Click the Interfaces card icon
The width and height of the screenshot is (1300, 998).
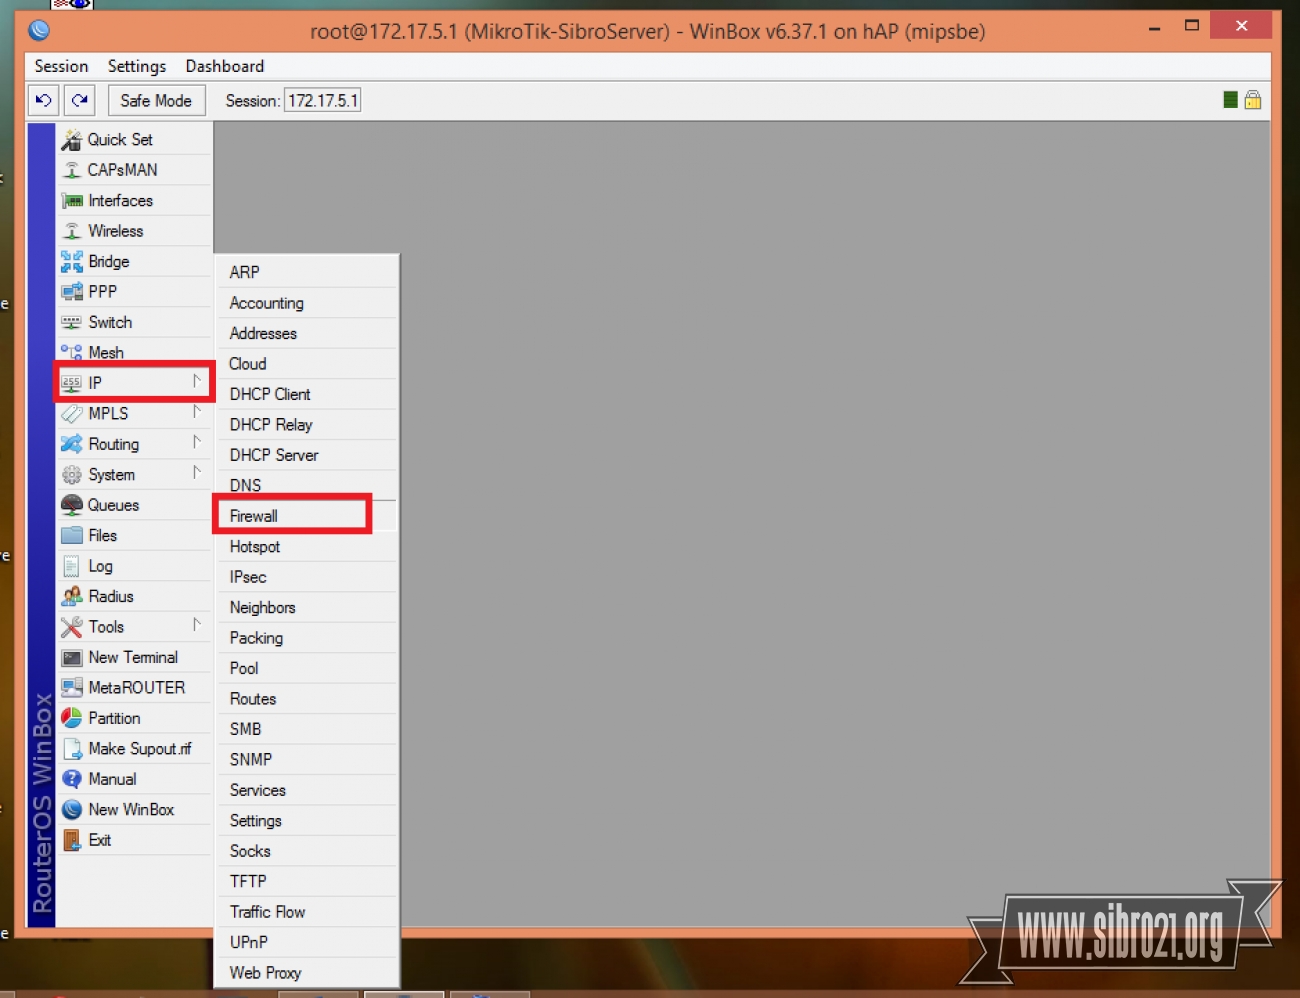[x=71, y=201]
